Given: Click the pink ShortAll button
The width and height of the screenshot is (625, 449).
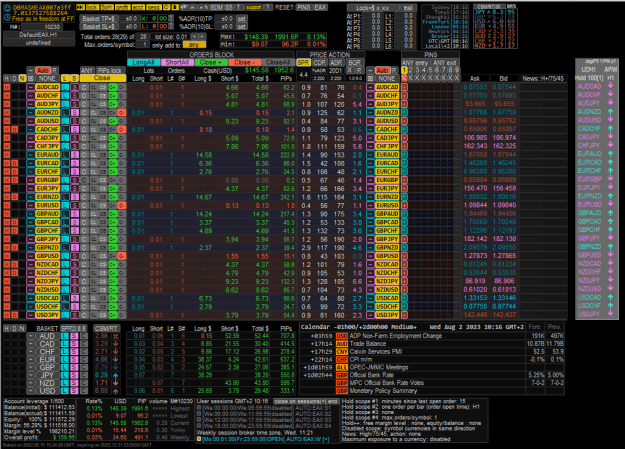Looking at the screenshot, I should (x=177, y=63).
